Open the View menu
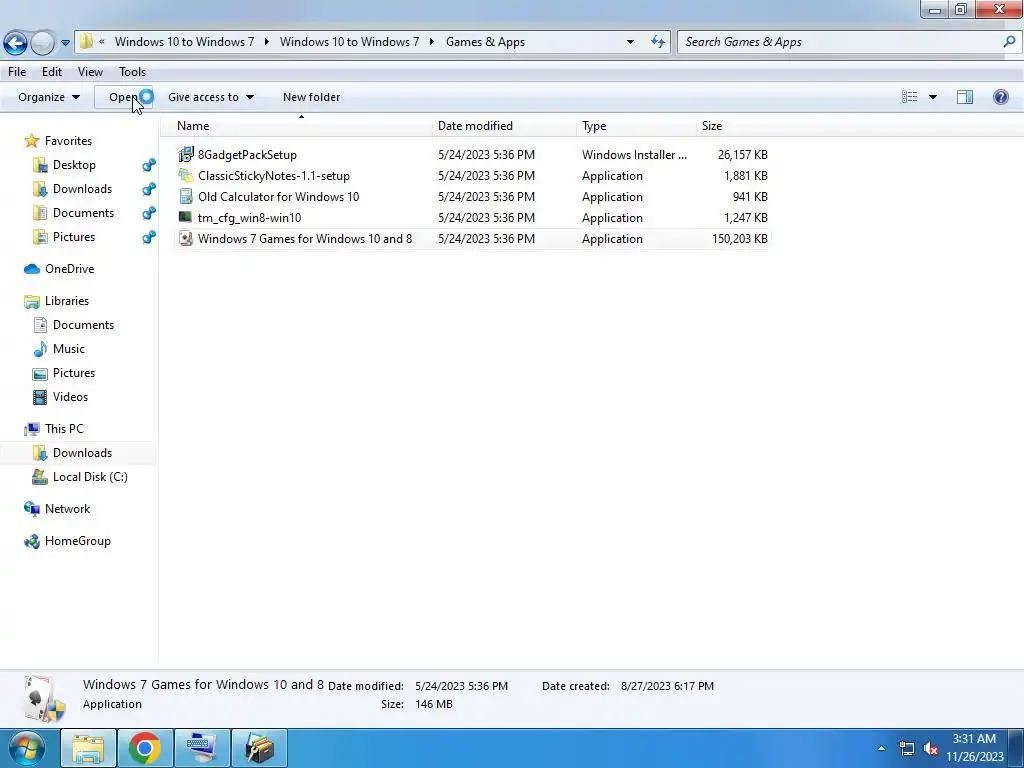The image size is (1024, 768). [90, 72]
